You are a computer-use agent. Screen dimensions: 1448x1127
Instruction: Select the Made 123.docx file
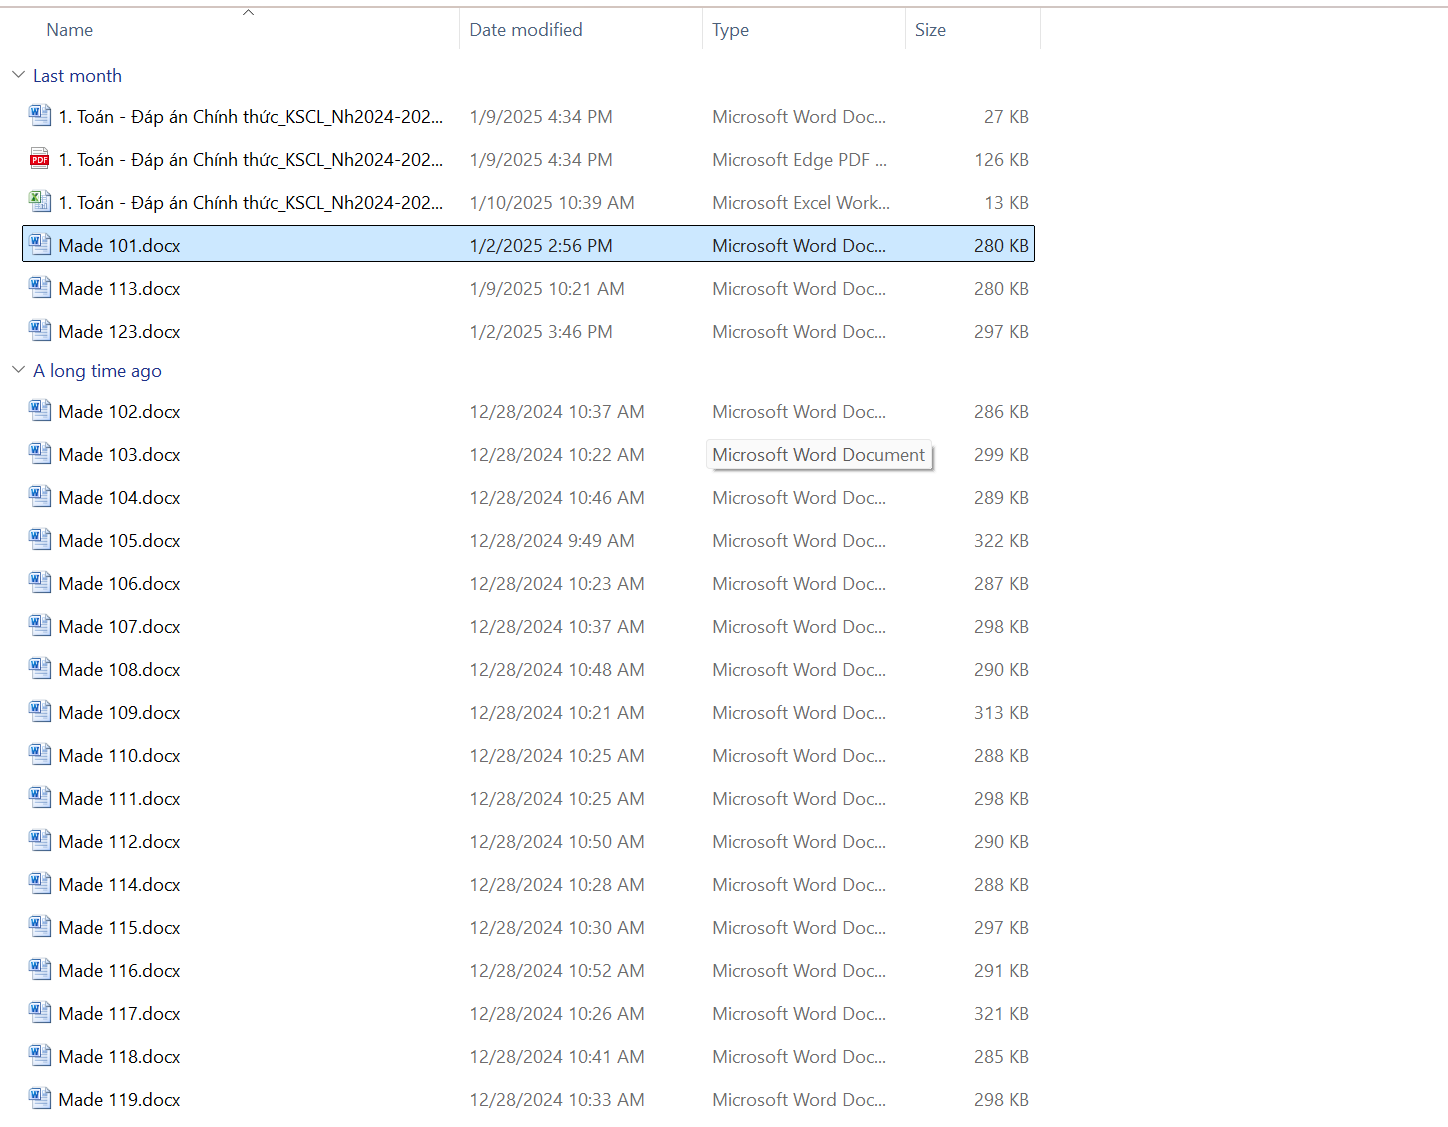point(119,332)
